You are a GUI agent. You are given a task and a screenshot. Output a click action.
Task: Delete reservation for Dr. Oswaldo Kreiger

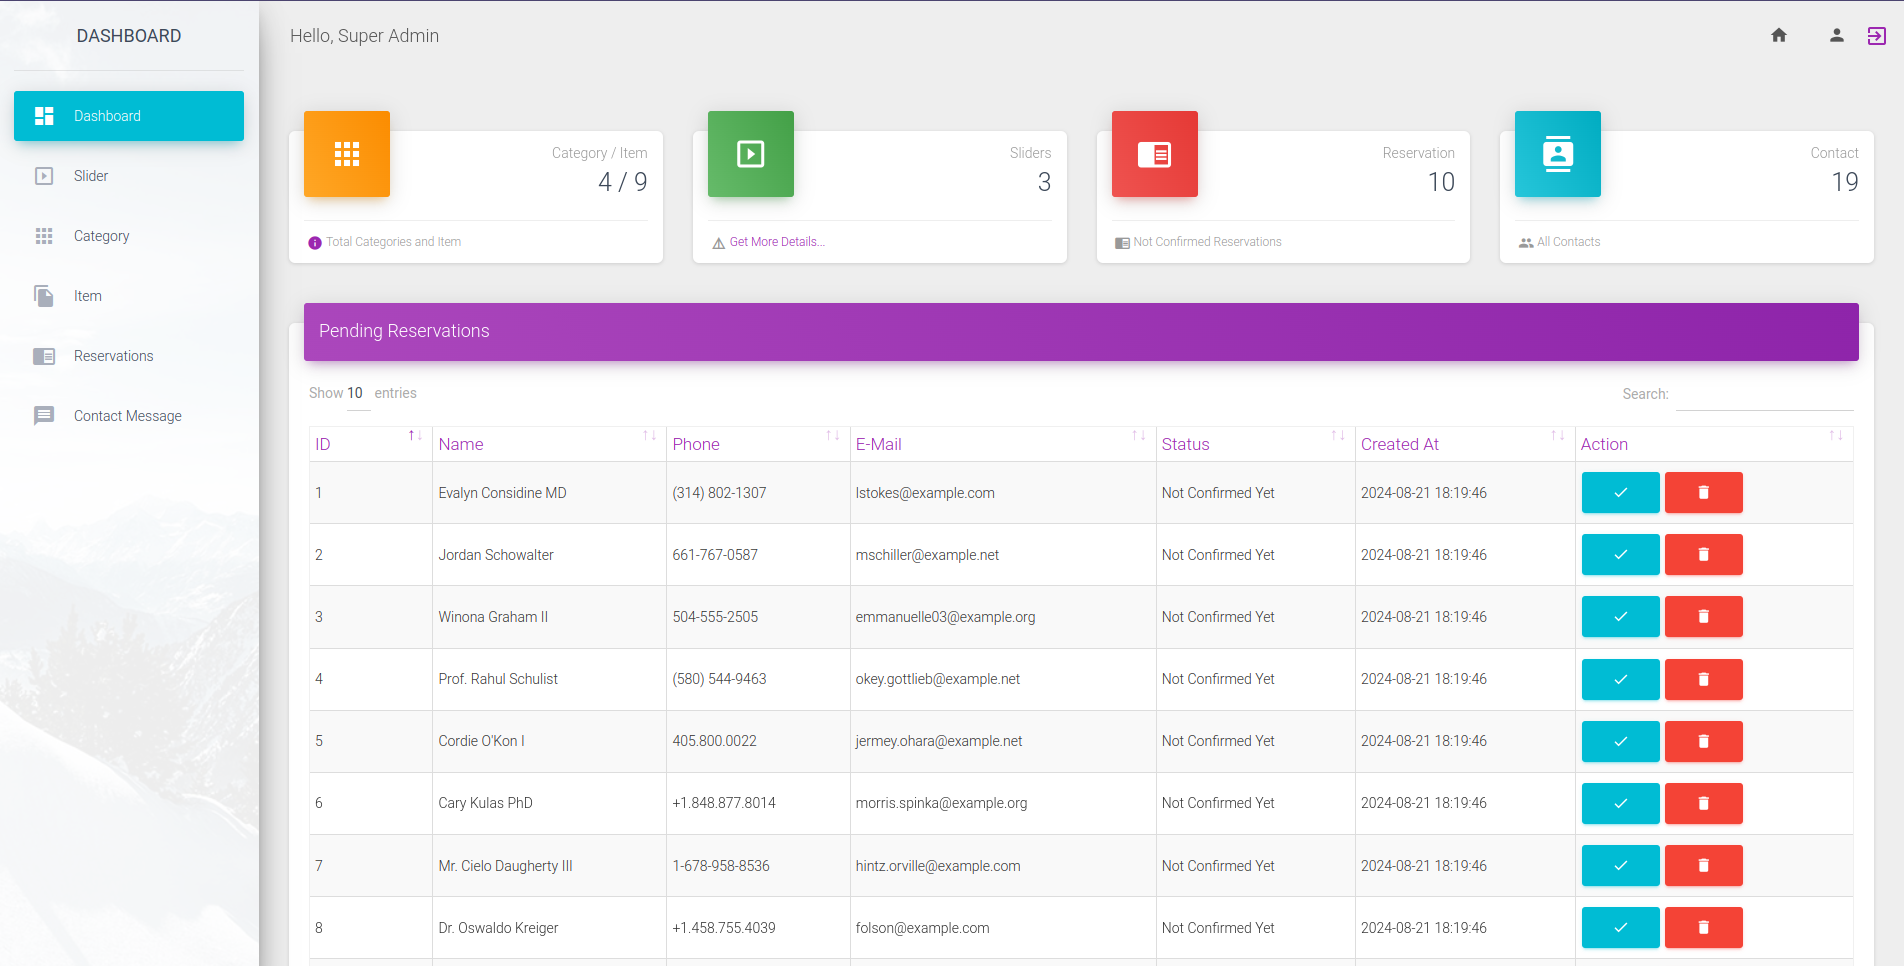click(1704, 928)
